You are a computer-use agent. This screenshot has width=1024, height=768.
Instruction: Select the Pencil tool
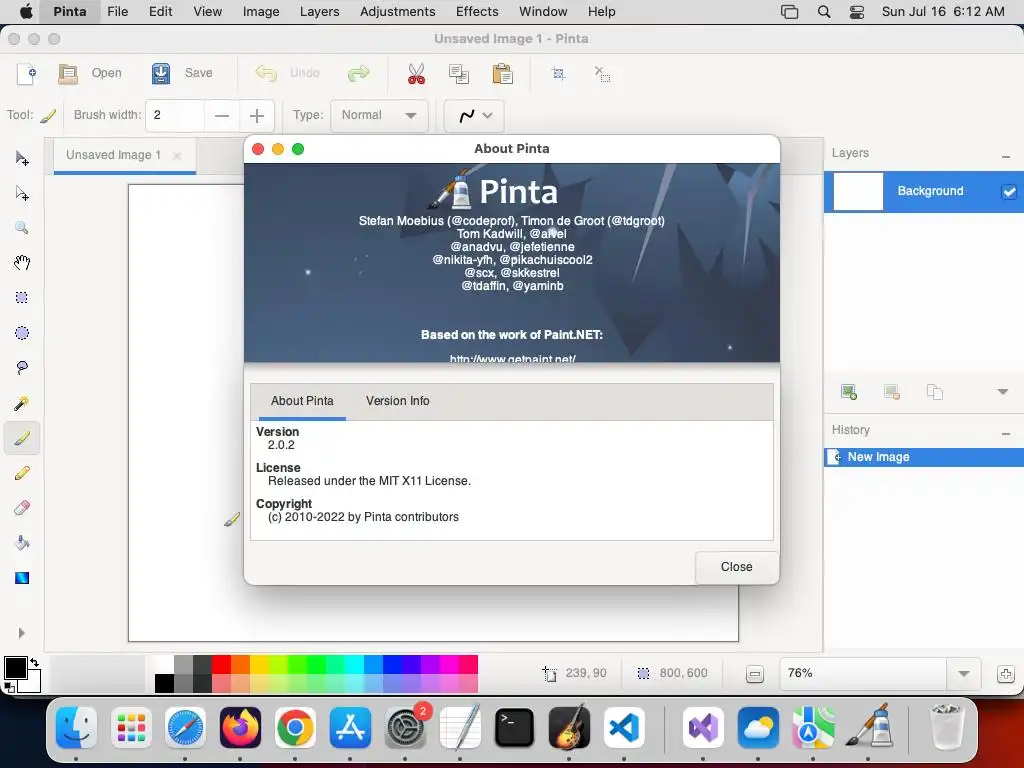(x=22, y=473)
